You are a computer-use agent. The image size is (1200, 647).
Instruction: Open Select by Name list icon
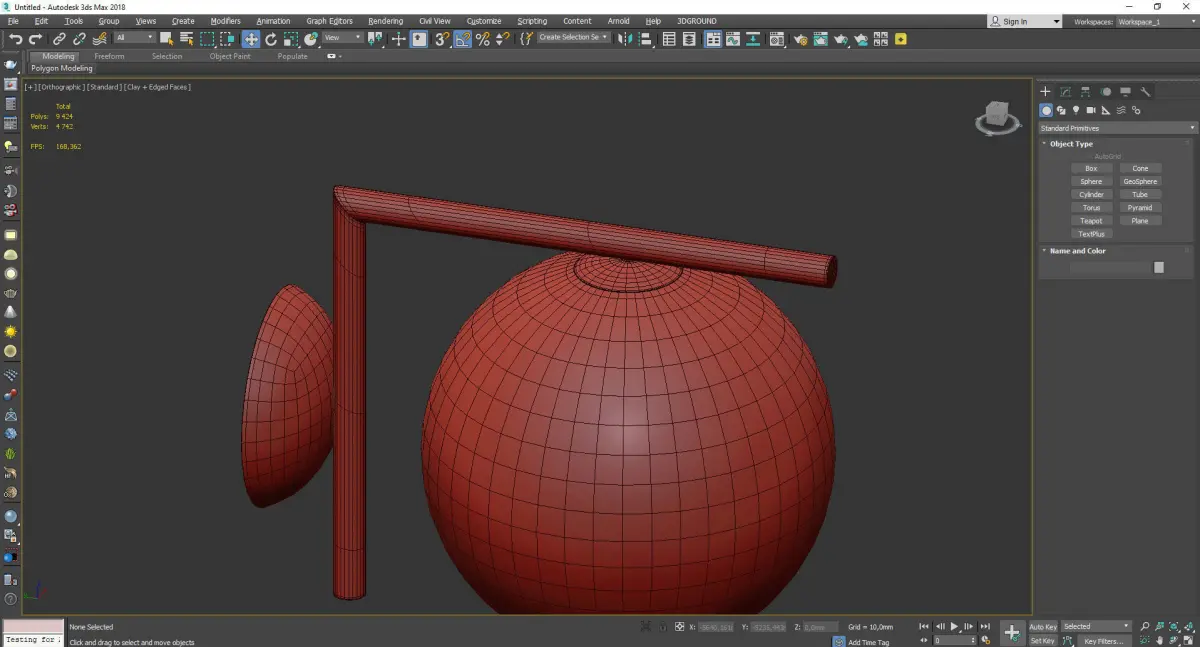coord(187,39)
